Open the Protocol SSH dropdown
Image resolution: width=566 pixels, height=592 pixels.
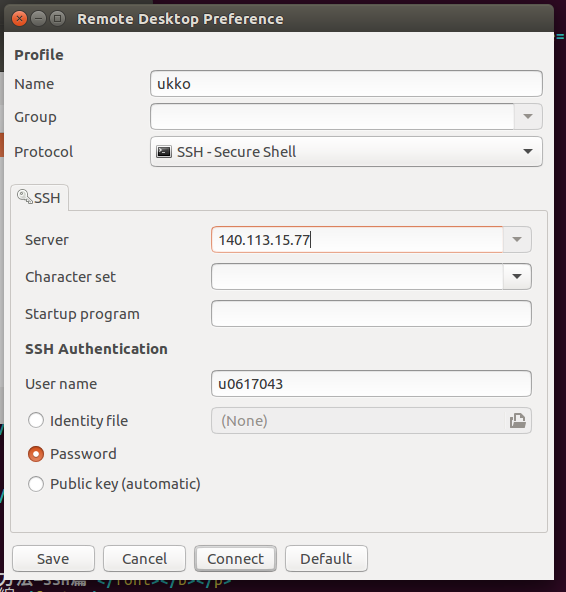346,152
